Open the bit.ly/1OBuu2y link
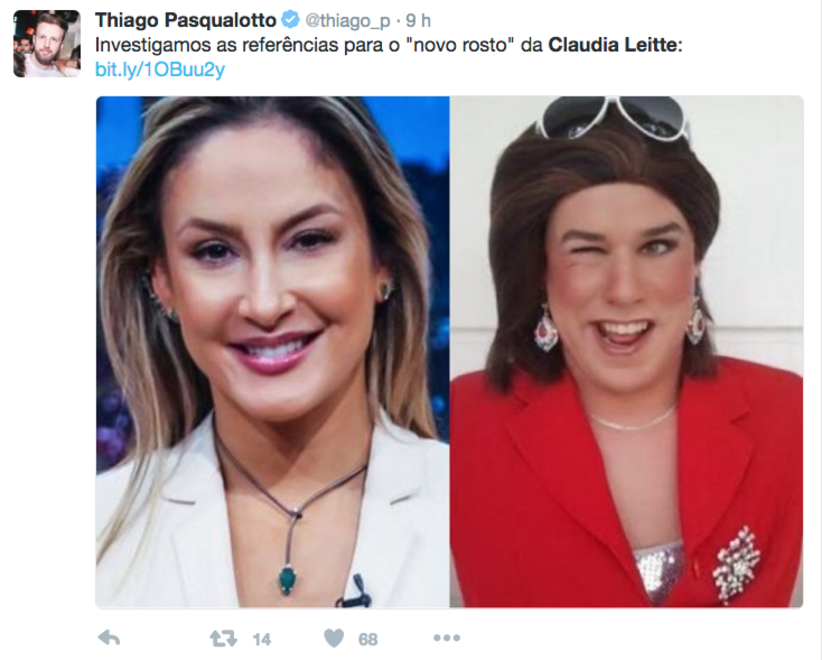Screen dimensions: 822x660 point(160,69)
